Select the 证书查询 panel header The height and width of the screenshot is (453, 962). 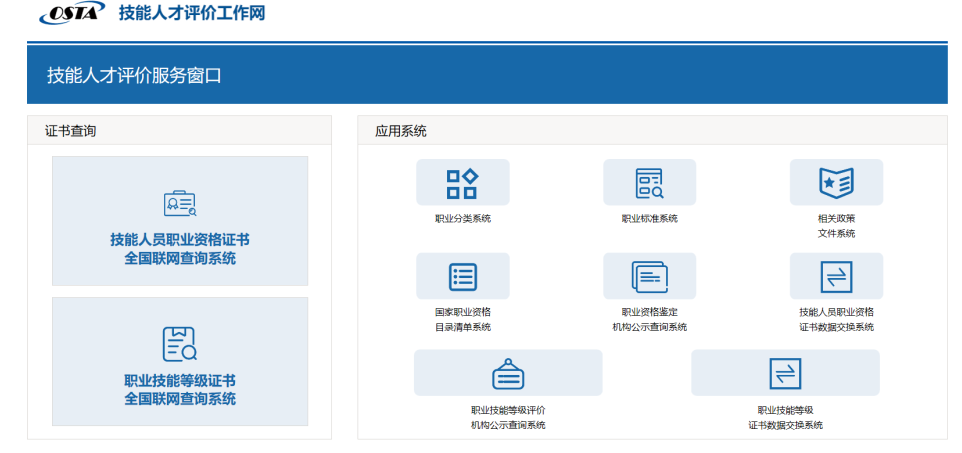tap(179, 131)
